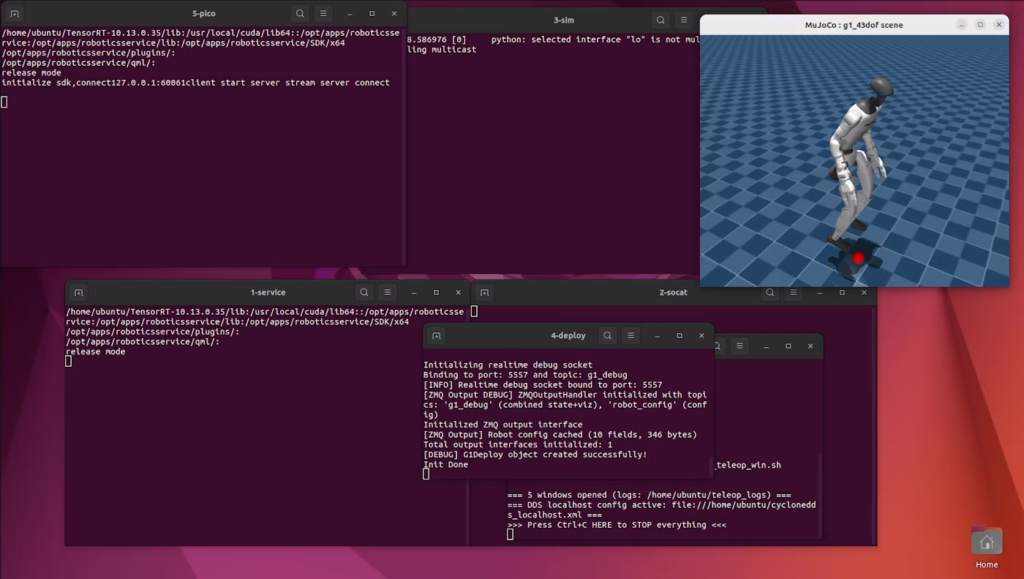Open a new tab in the 4-deploy terminal

[x=436, y=336]
